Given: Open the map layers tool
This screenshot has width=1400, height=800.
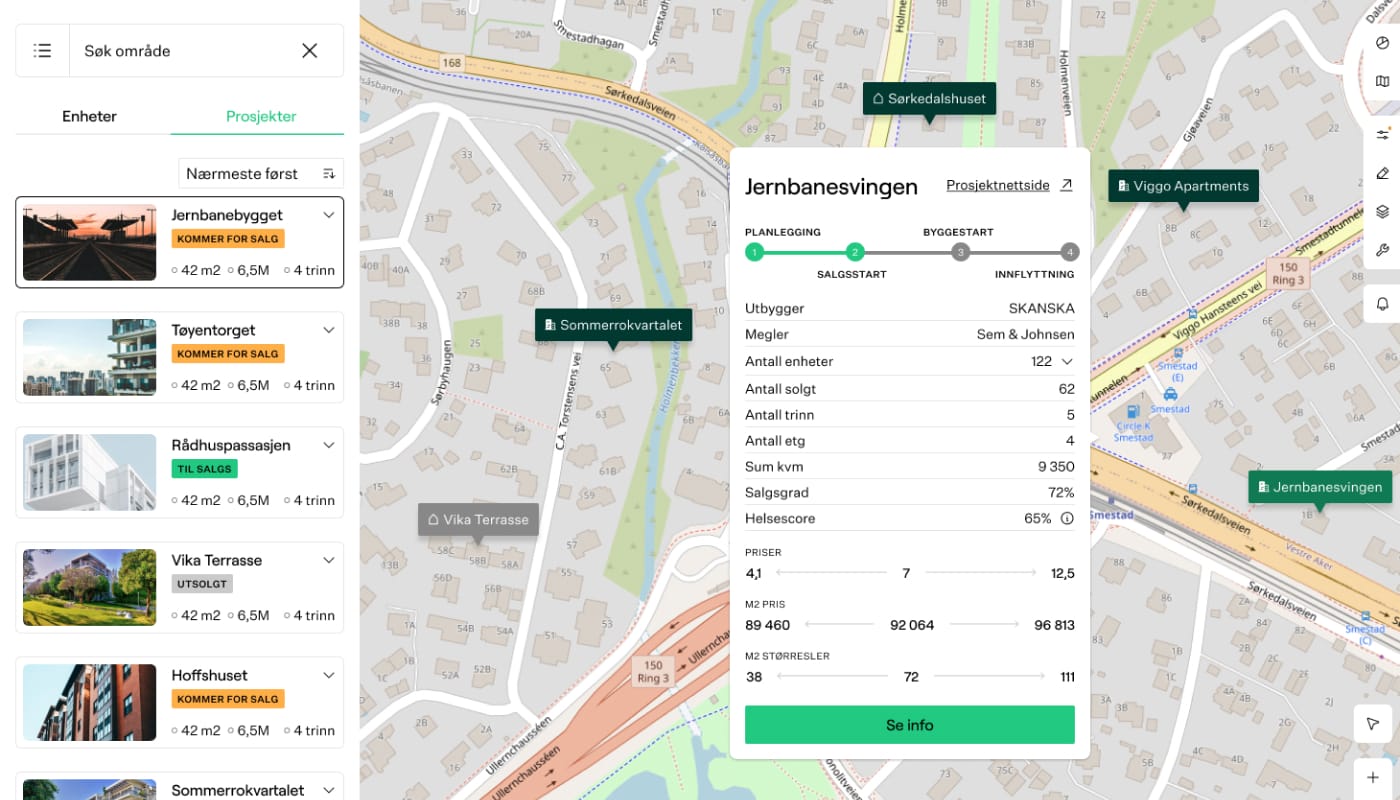Looking at the screenshot, I should 1383,212.
